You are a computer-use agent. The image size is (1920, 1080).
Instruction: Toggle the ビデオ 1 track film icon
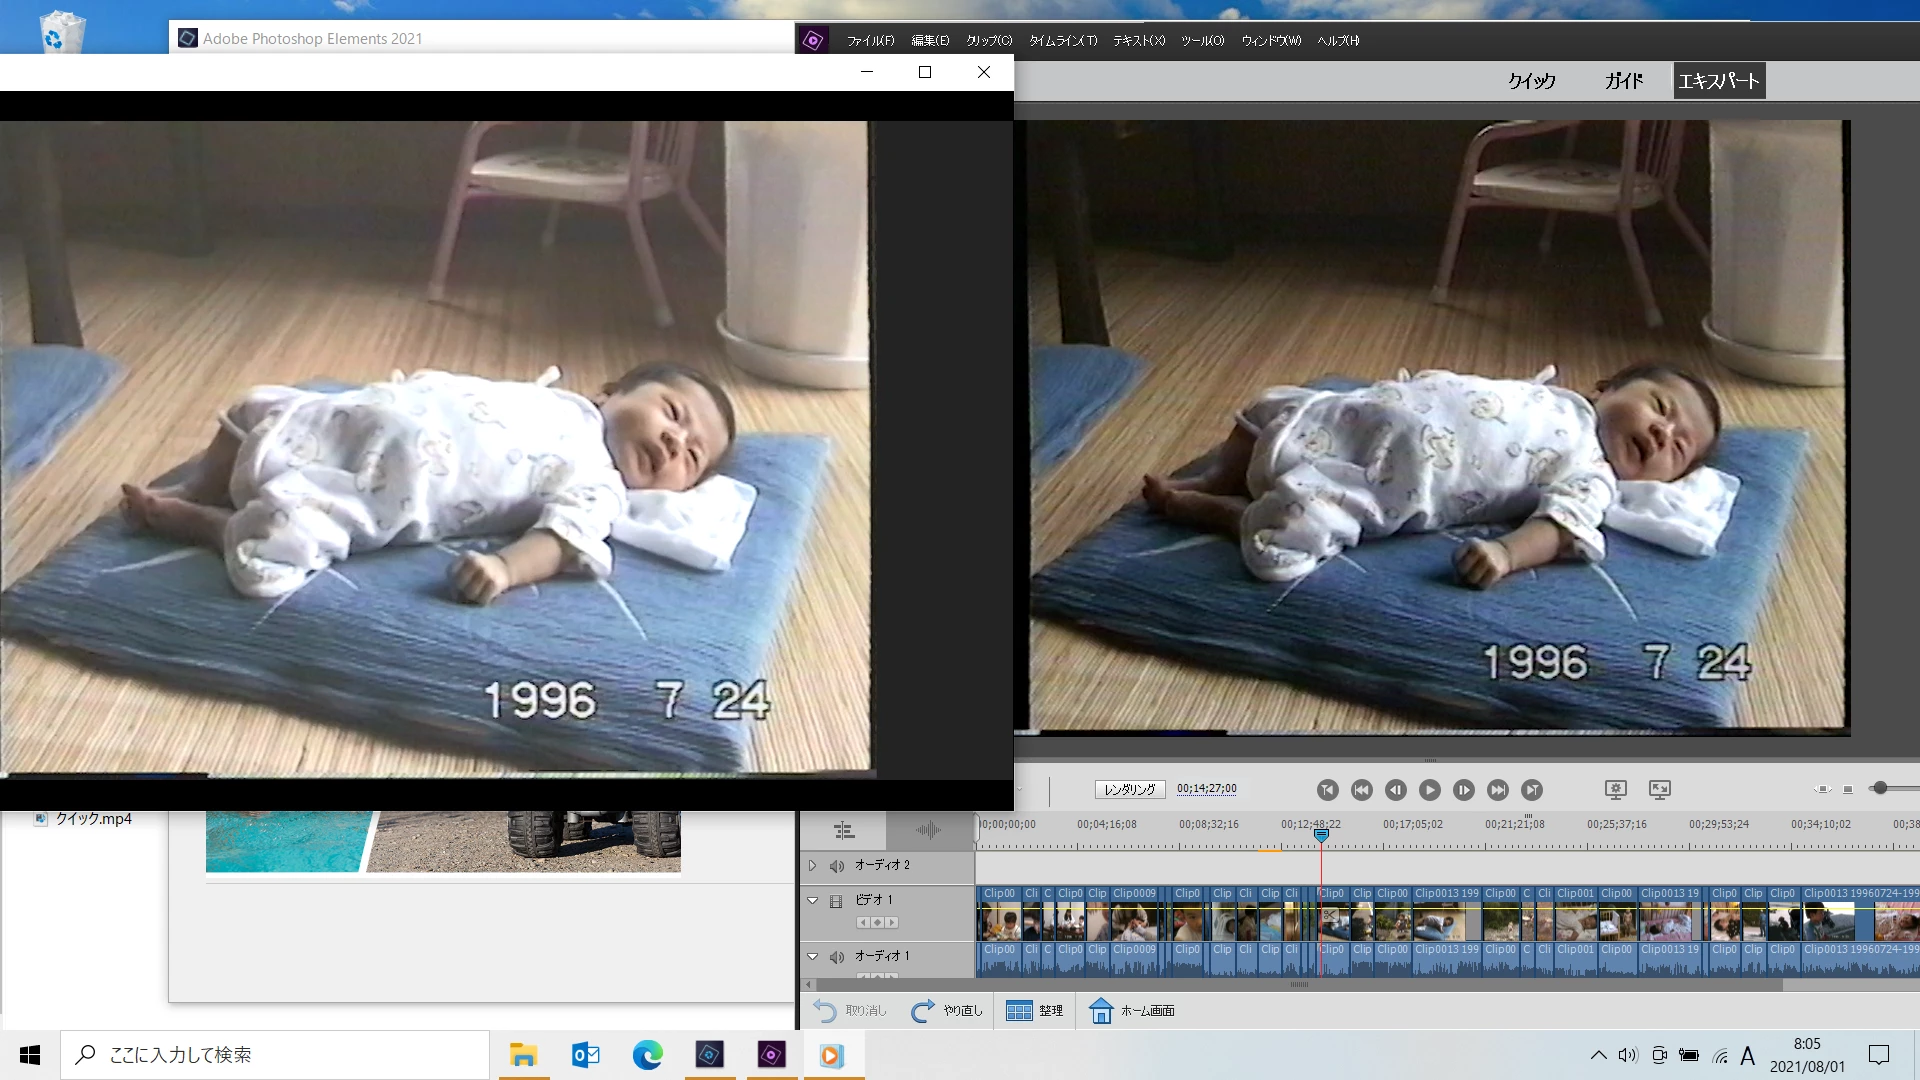836,901
